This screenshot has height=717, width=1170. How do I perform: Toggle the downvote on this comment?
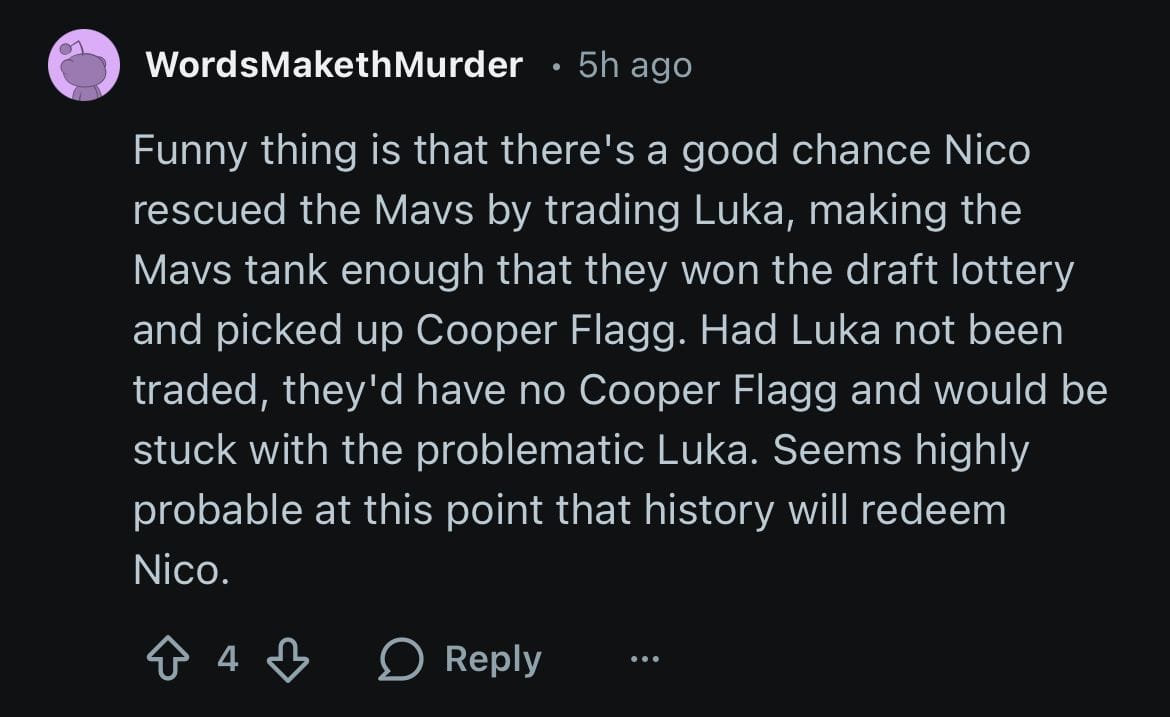pyautogui.click(x=288, y=658)
